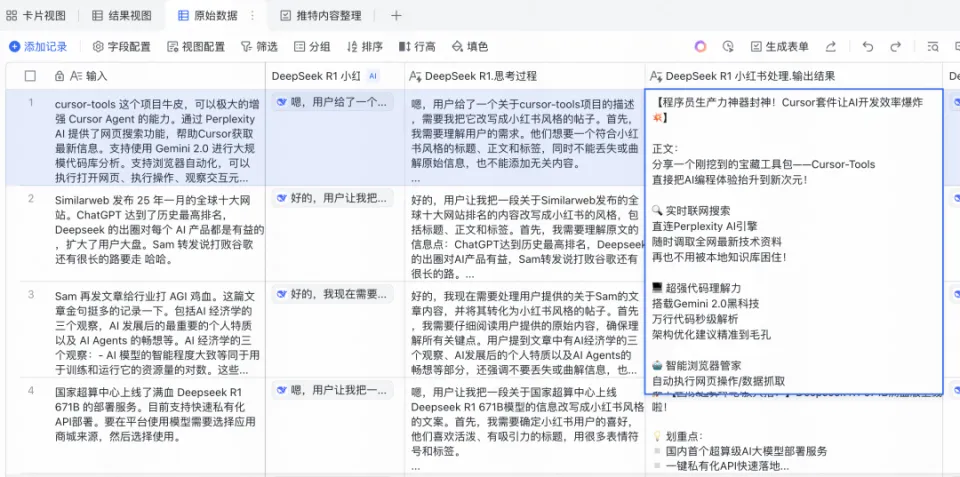
Task: Click the DeepSeek R1 小红 column header
Action: 335,76
